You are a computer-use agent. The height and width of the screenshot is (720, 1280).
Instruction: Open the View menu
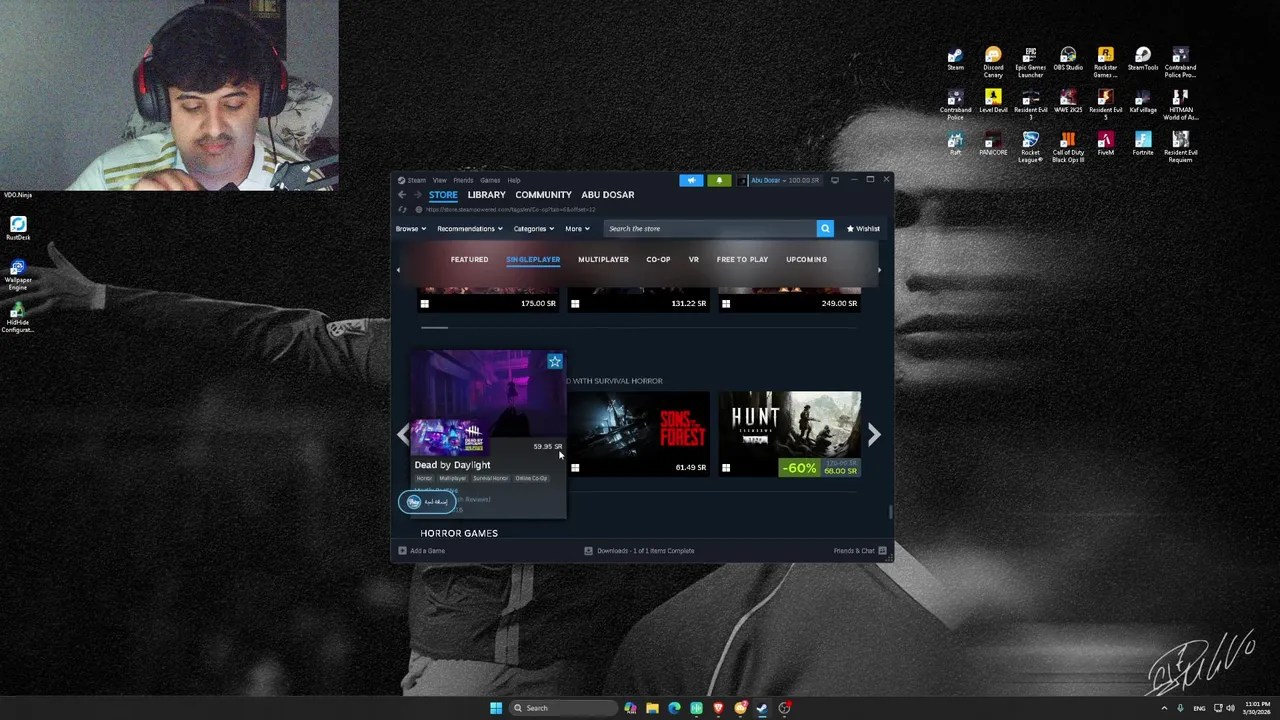[439, 181]
